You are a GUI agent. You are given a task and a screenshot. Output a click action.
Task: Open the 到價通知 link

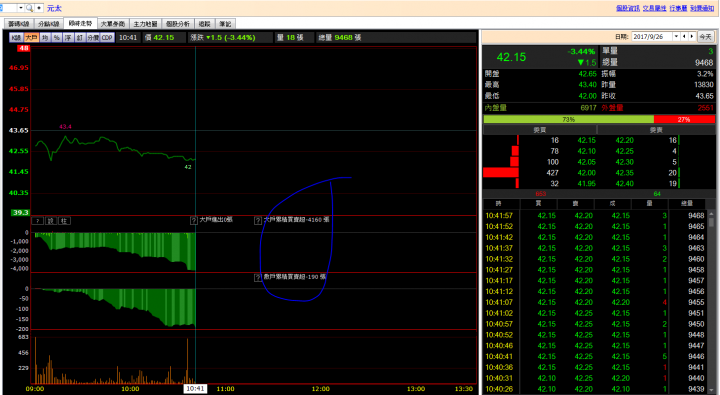tap(702, 8)
